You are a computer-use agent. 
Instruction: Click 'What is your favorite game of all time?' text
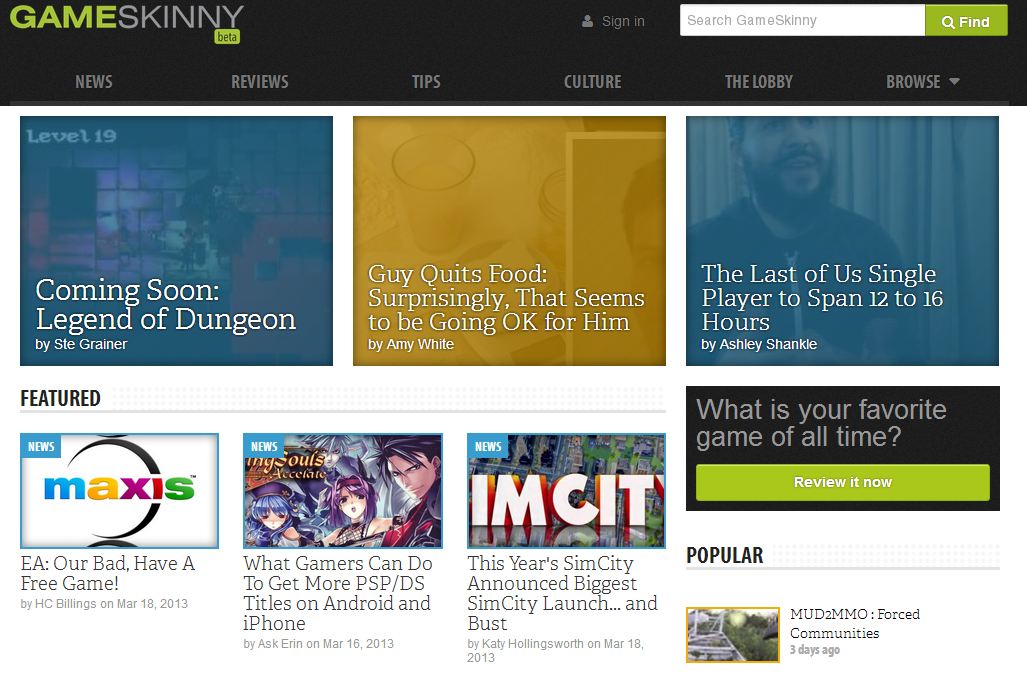tap(821, 423)
